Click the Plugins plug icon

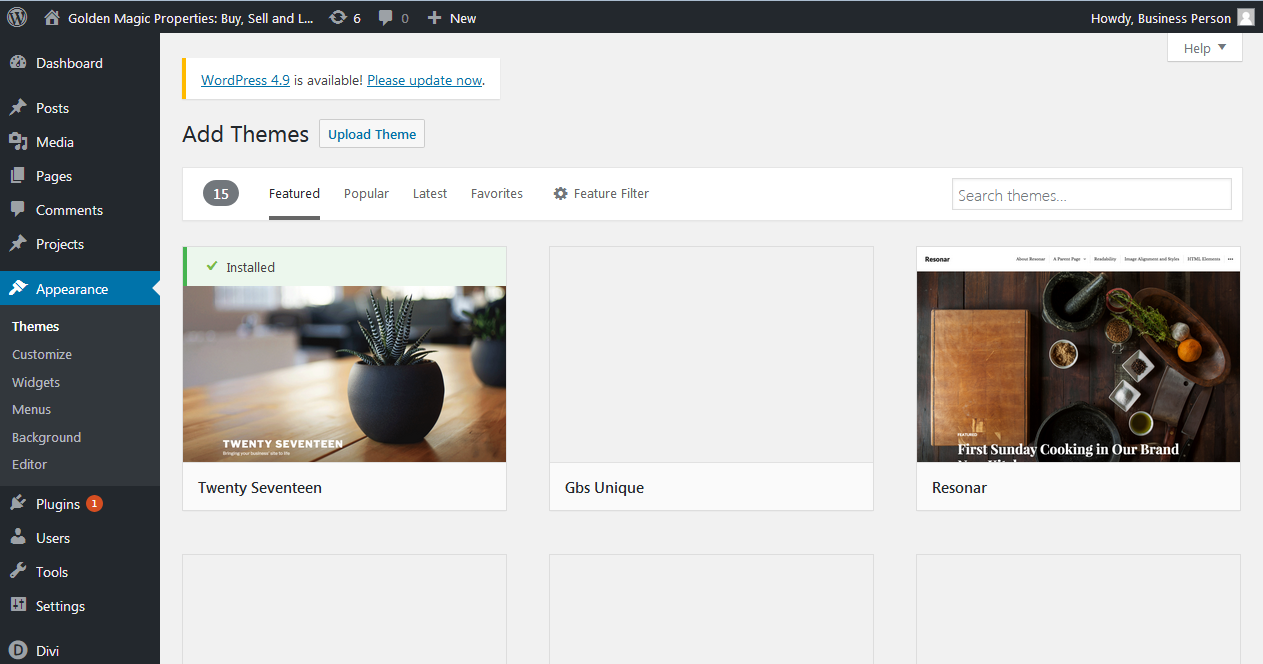pos(18,504)
